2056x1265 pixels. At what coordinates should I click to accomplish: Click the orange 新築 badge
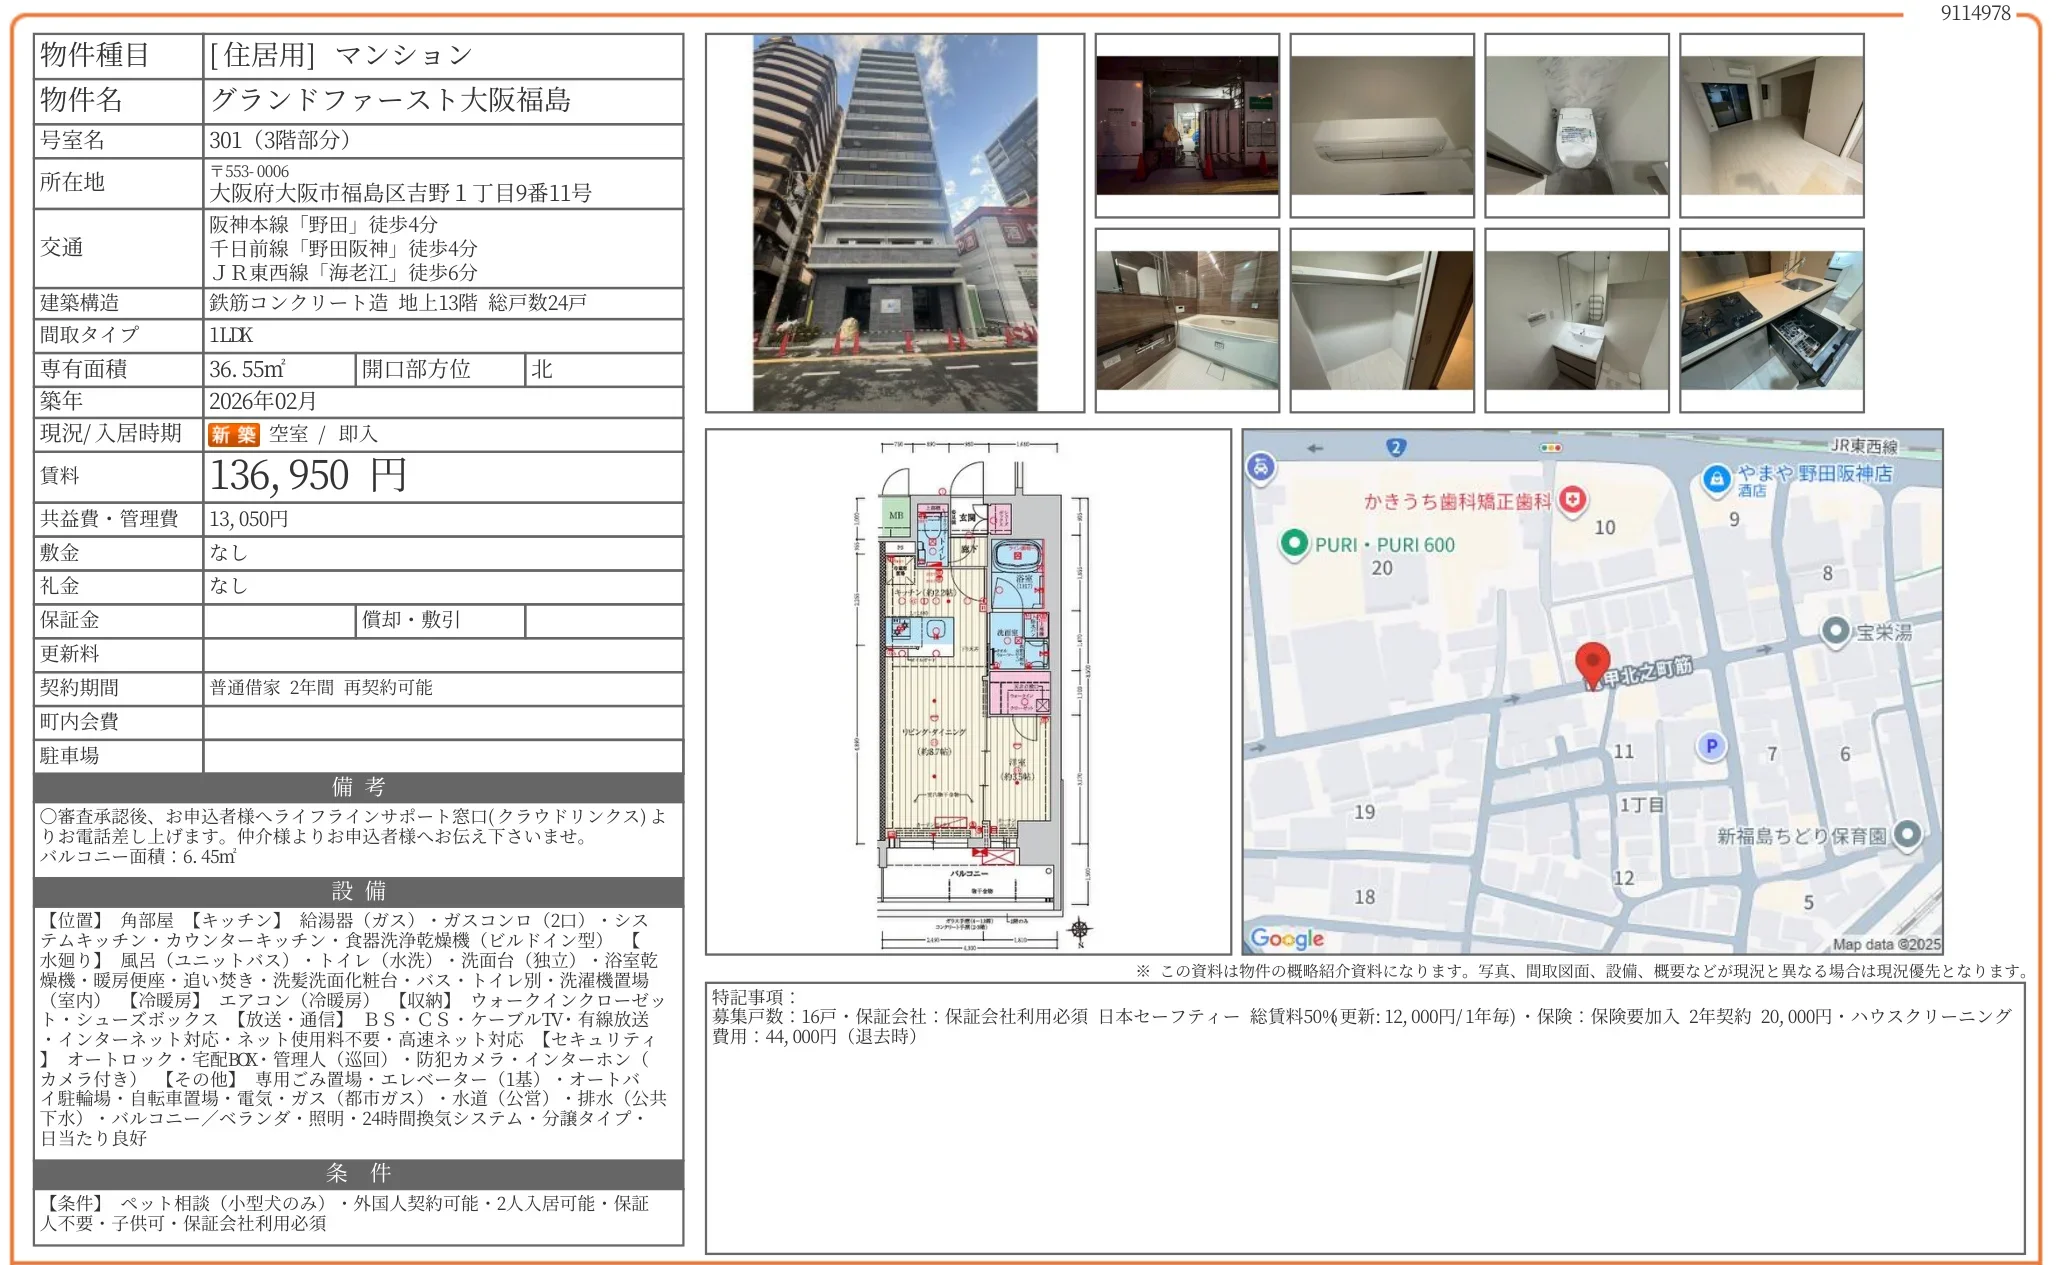tap(233, 434)
